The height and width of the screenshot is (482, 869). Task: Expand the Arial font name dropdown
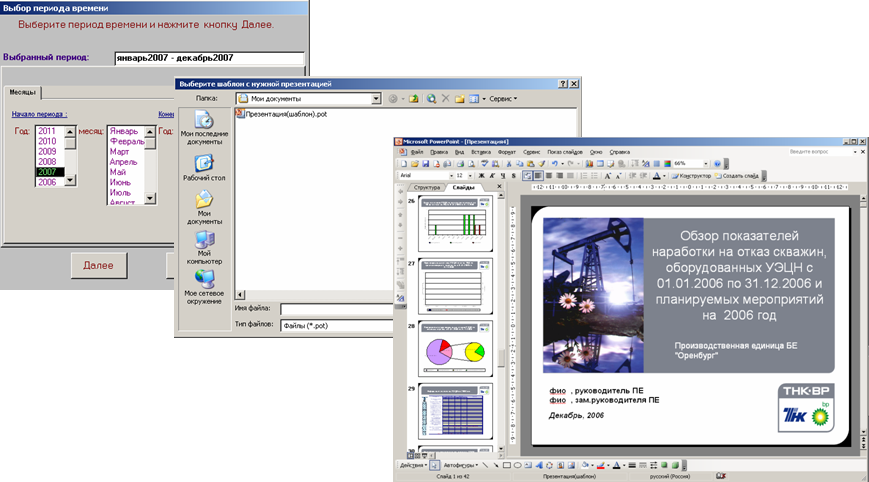[x=452, y=176]
